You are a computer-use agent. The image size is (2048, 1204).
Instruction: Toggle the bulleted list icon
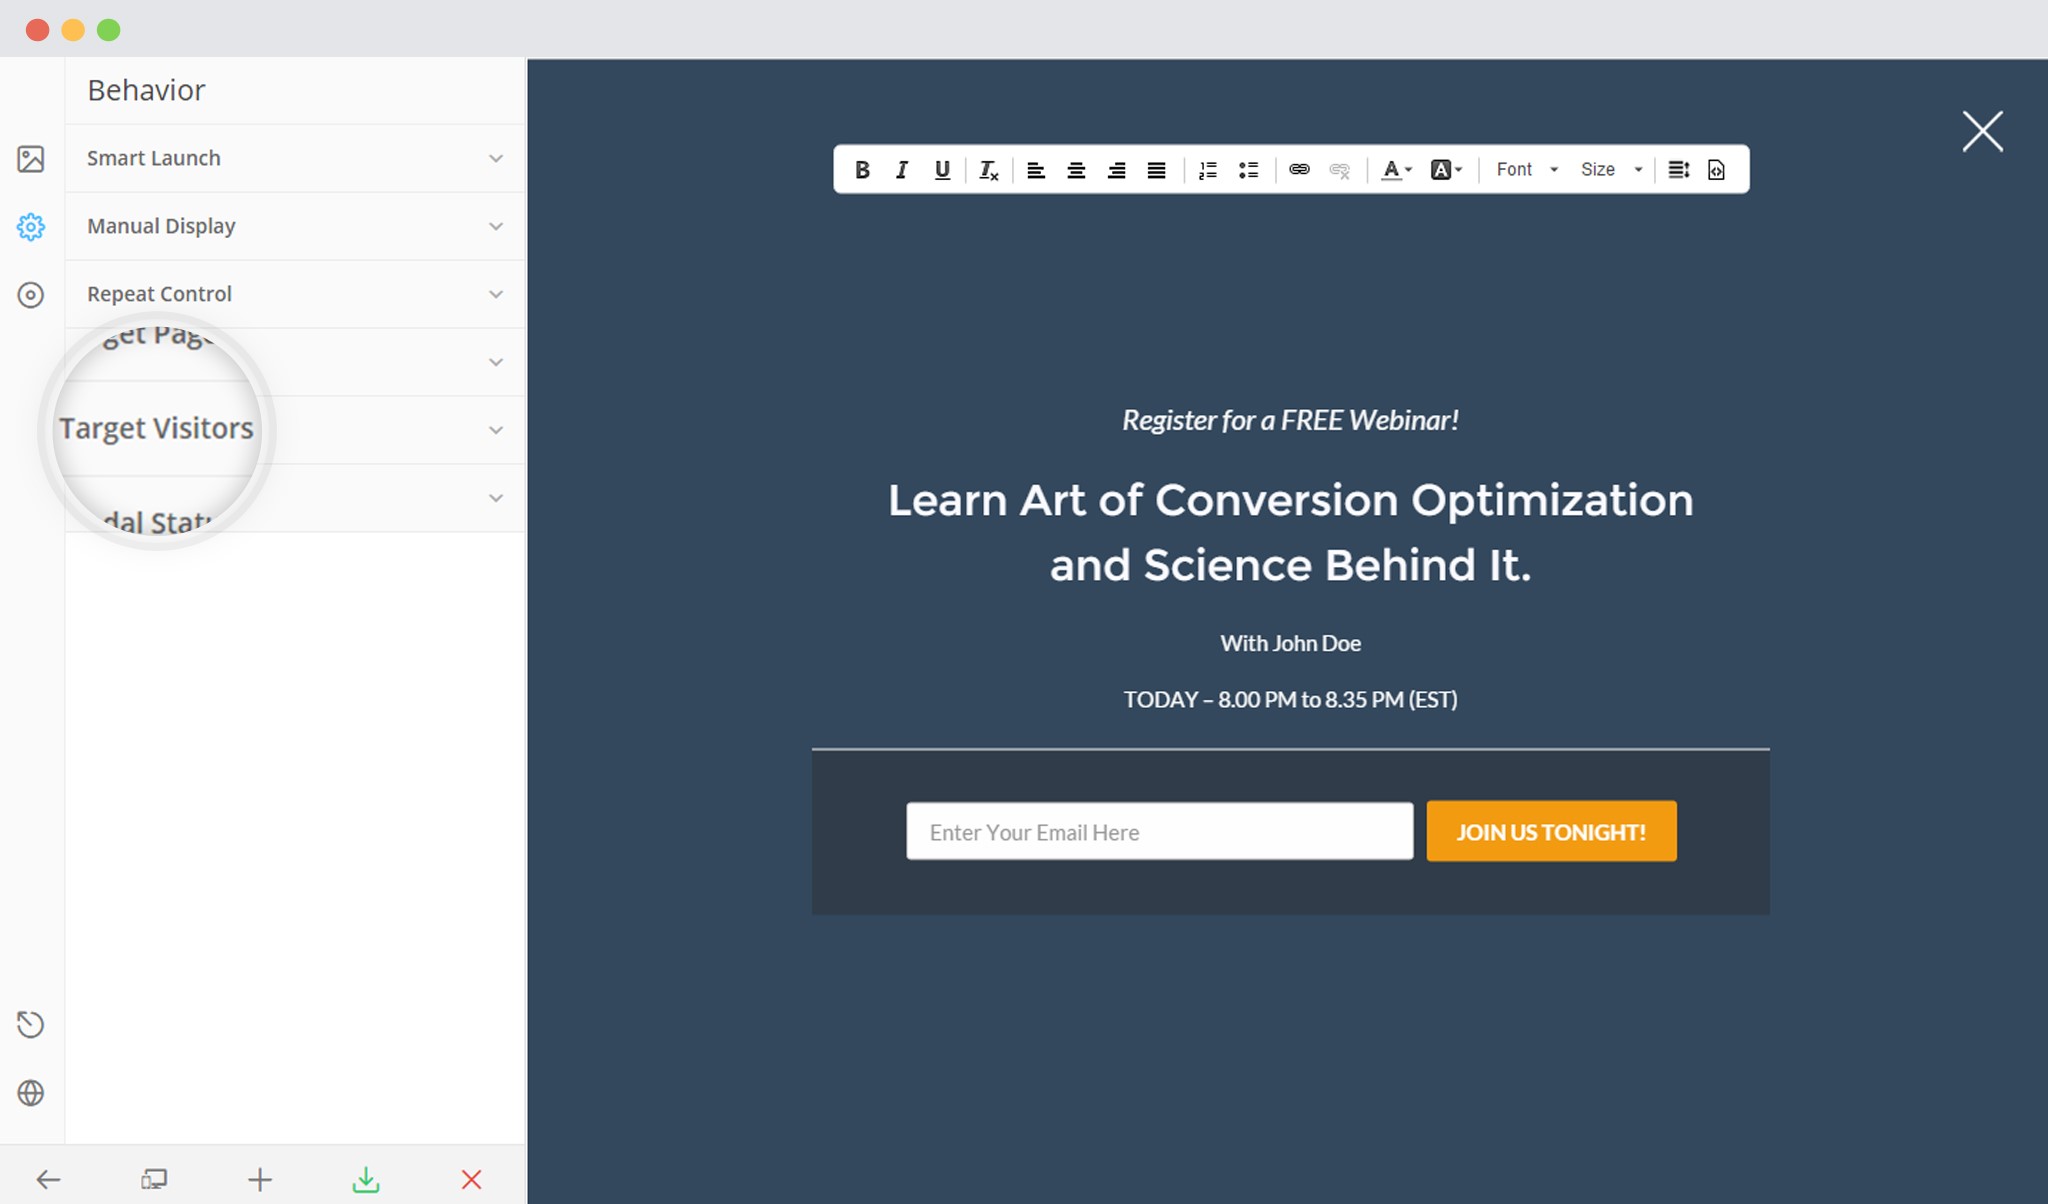(x=1248, y=168)
